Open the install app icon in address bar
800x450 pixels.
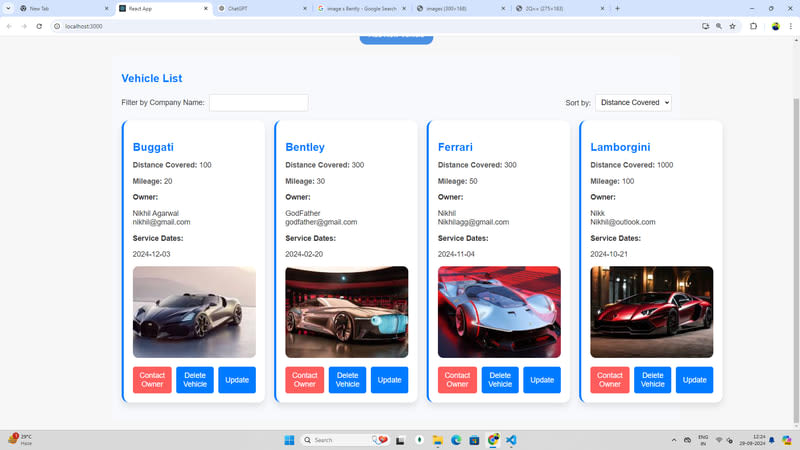click(x=705, y=26)
